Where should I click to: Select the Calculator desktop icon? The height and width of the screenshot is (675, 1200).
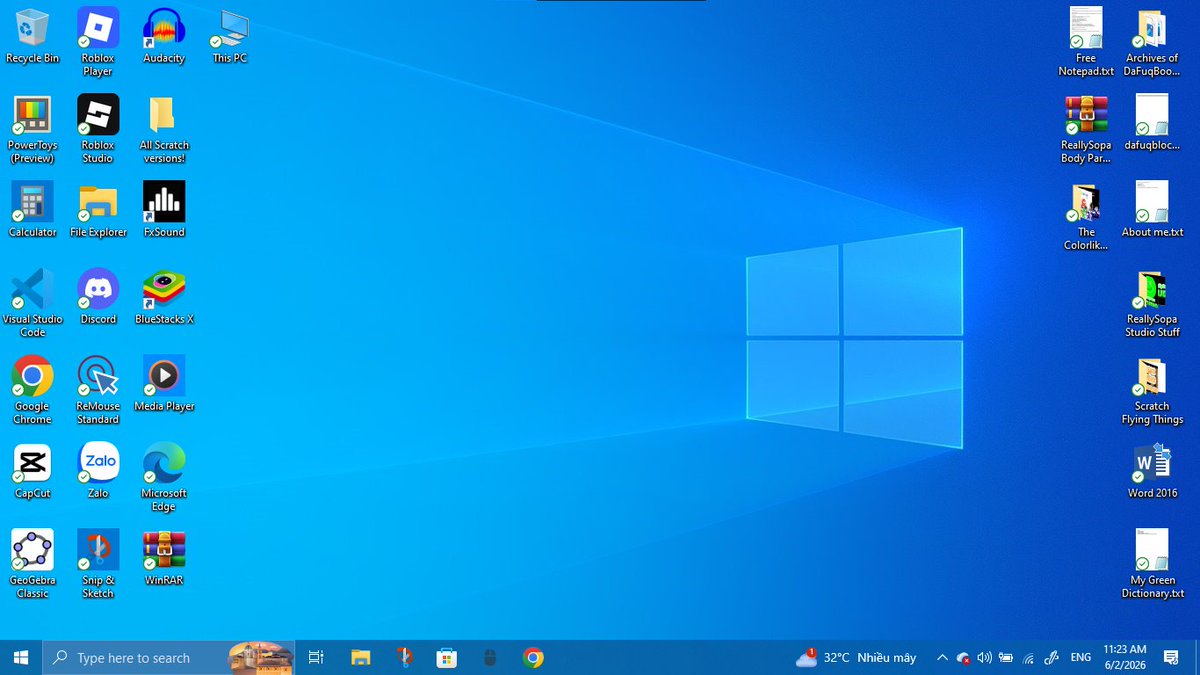tap(32, 210)
